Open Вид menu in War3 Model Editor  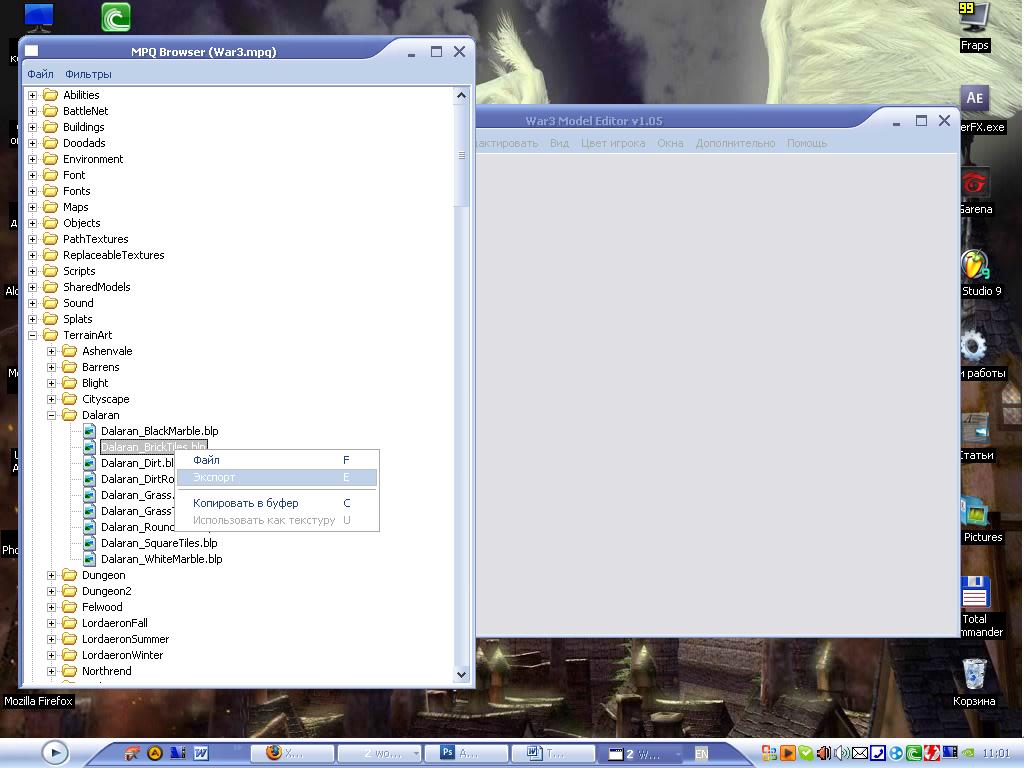click(559, 143)
